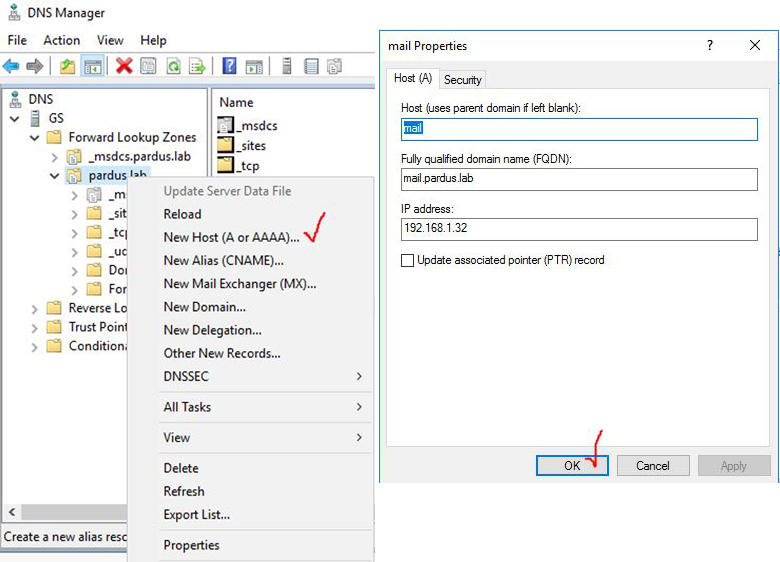Expand the Reverse Lookup Zones node

(34, 309)
